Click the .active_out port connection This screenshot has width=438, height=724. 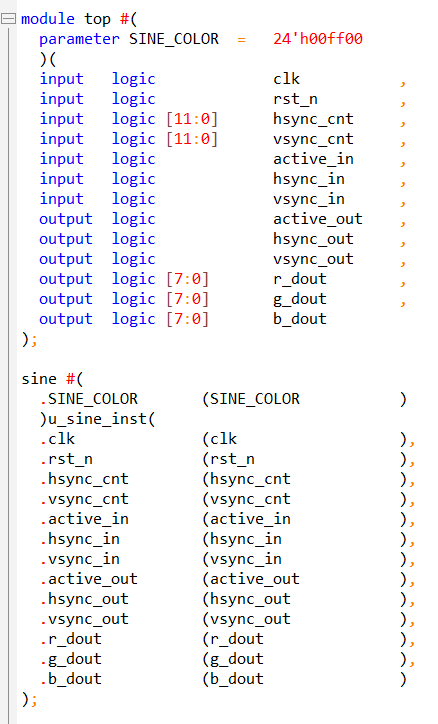point(88,579)
